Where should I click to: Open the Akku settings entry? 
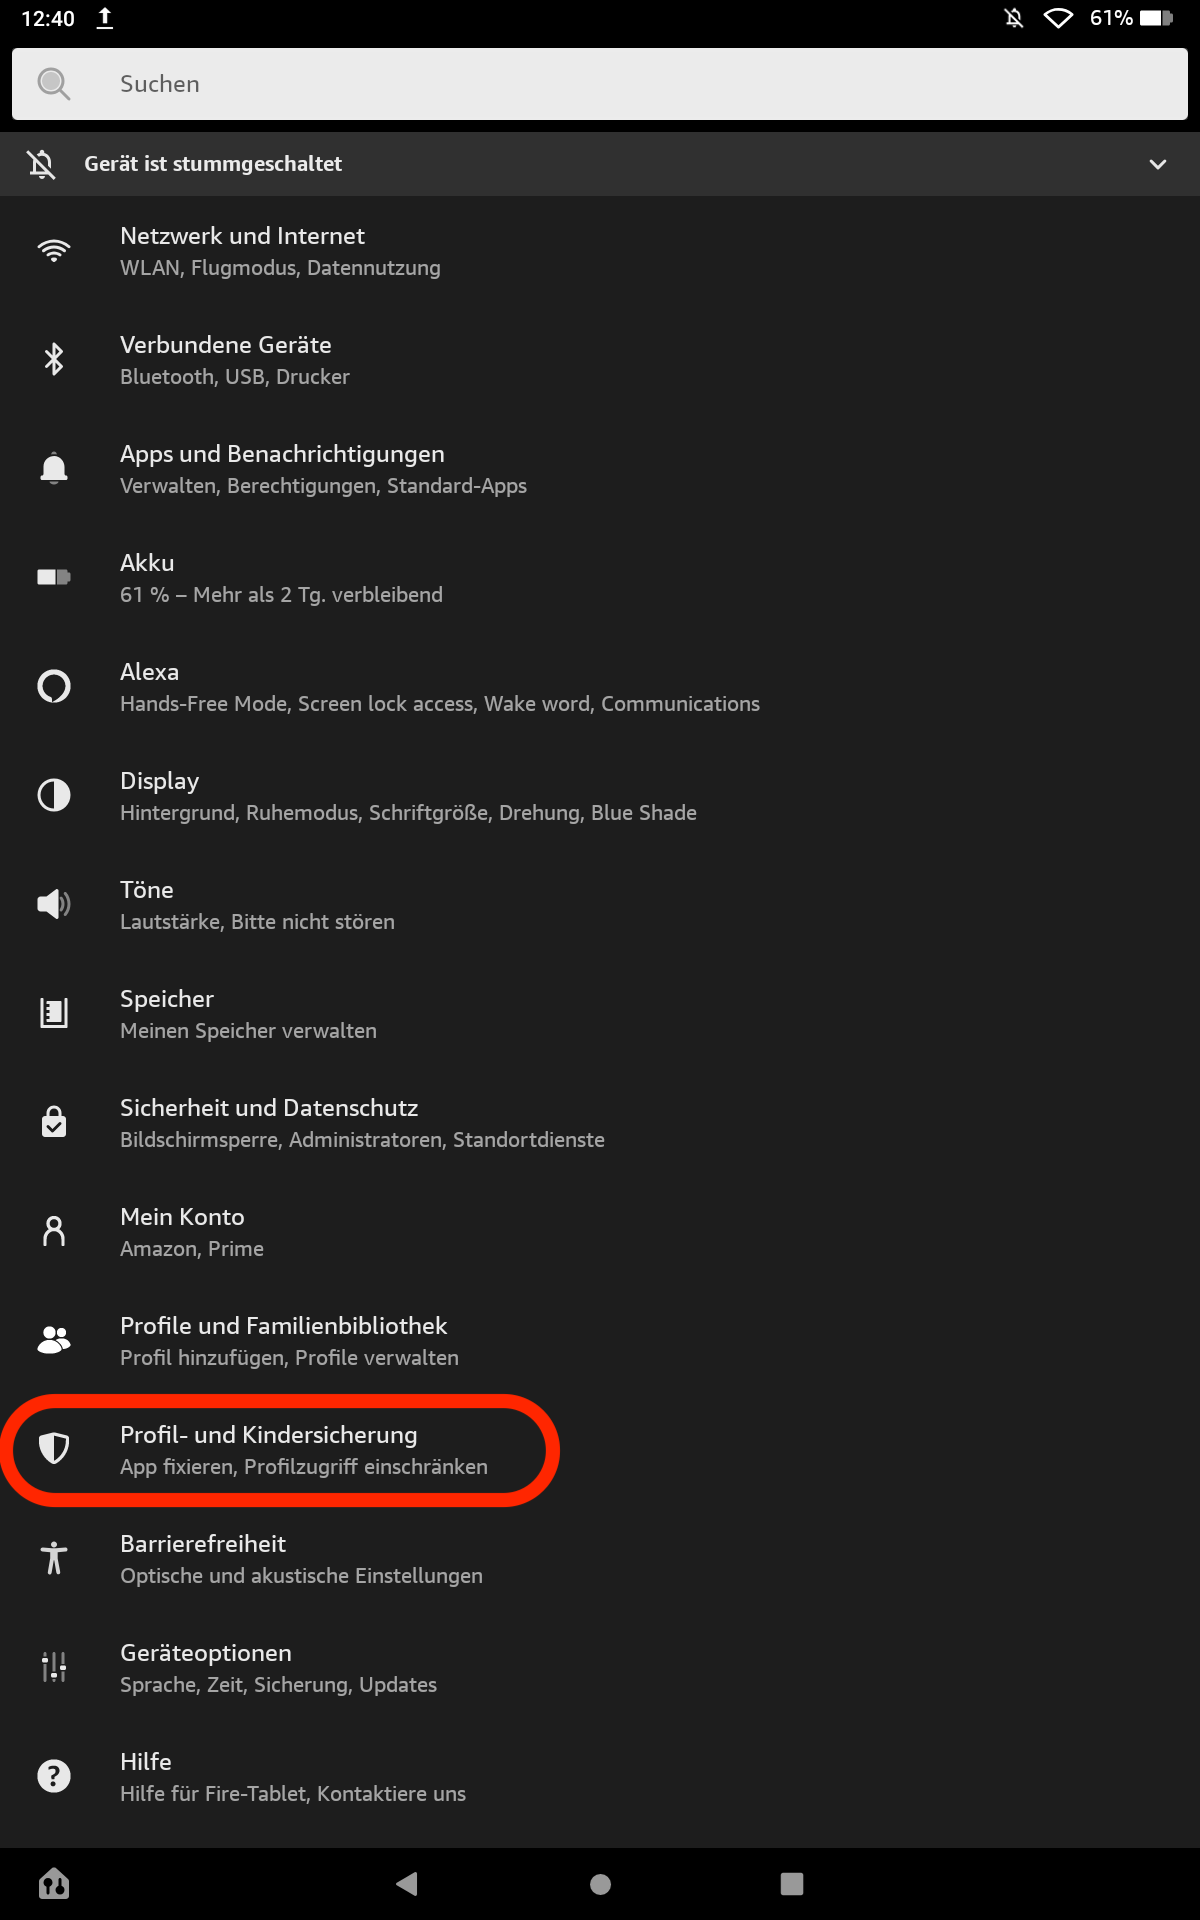pyautogui.click(x=280, y=578)
